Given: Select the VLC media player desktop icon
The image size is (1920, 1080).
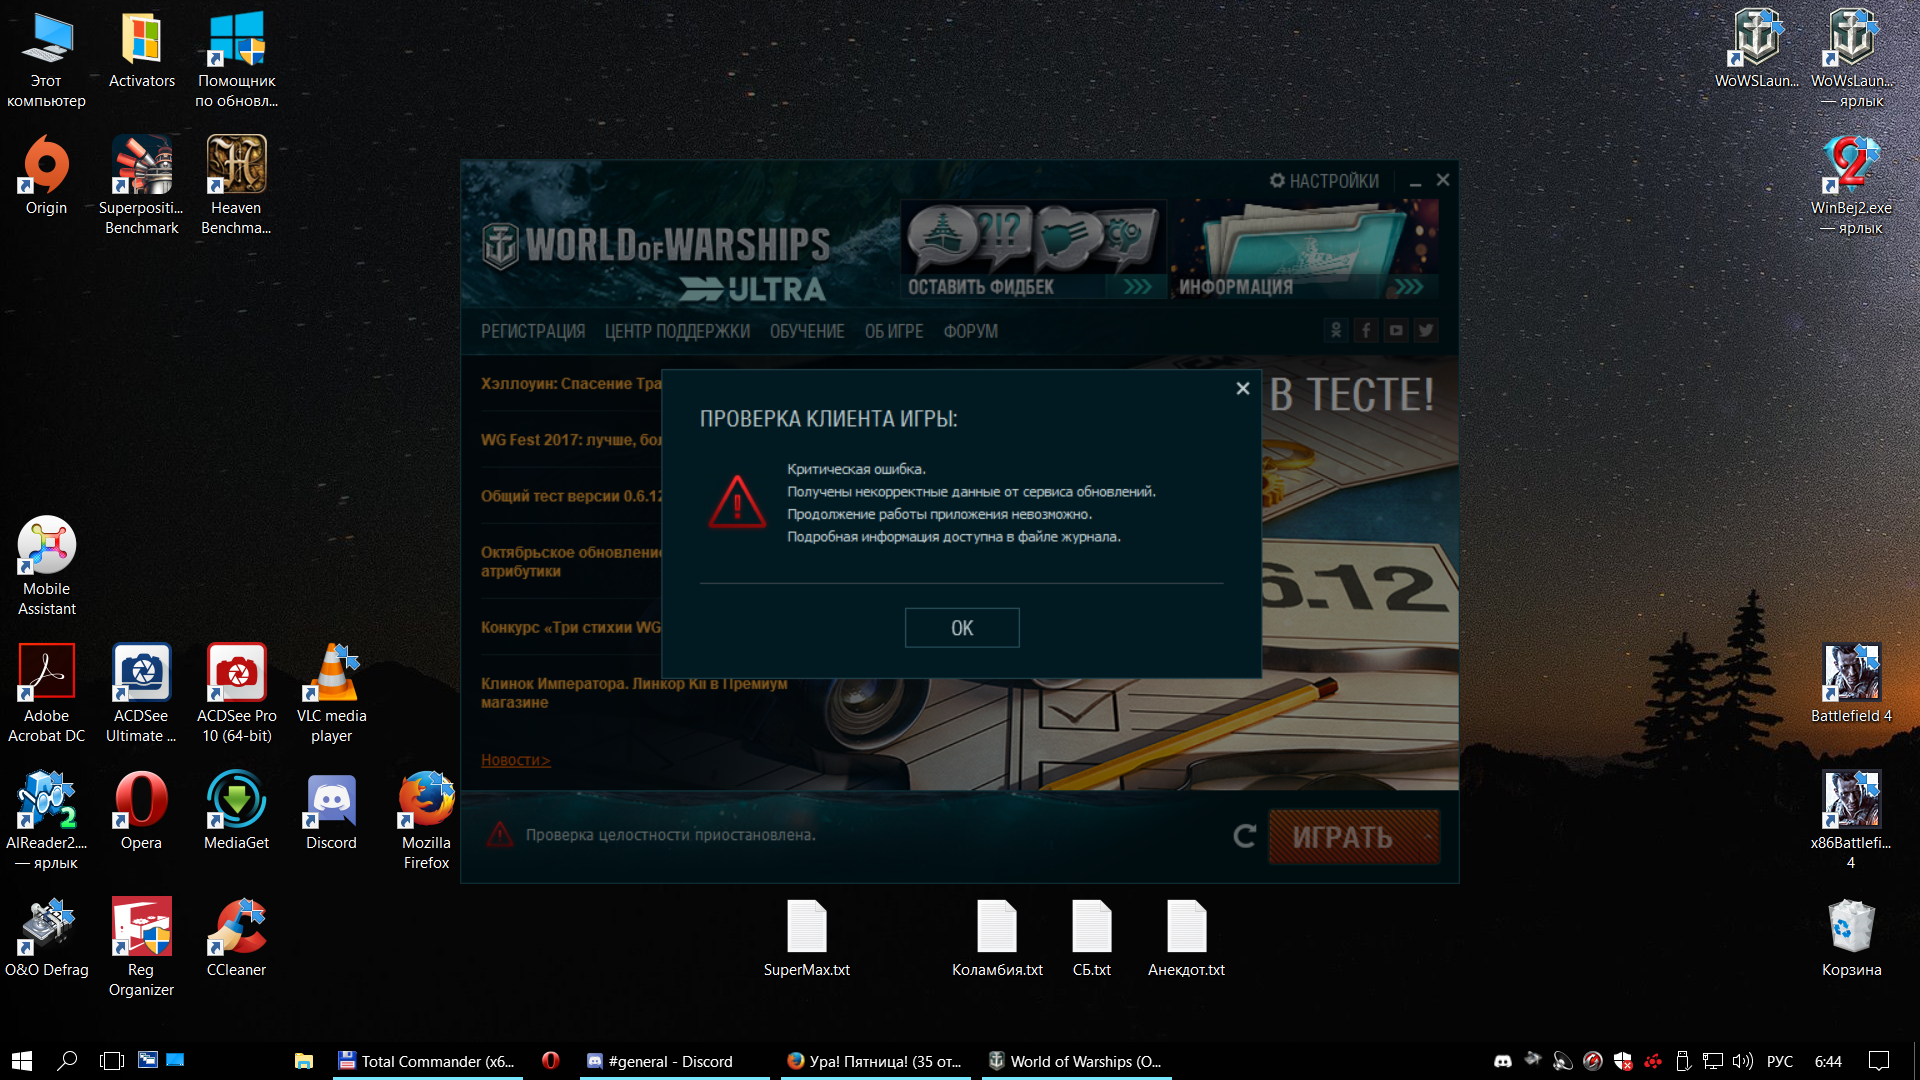Looking at the screenshot, I should pos(331,694).
